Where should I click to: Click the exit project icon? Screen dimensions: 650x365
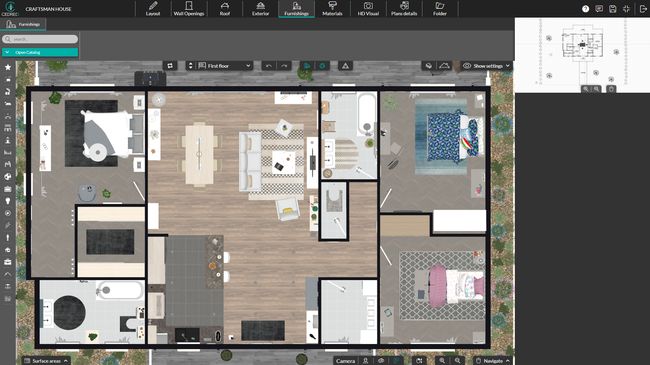[643, 9]
